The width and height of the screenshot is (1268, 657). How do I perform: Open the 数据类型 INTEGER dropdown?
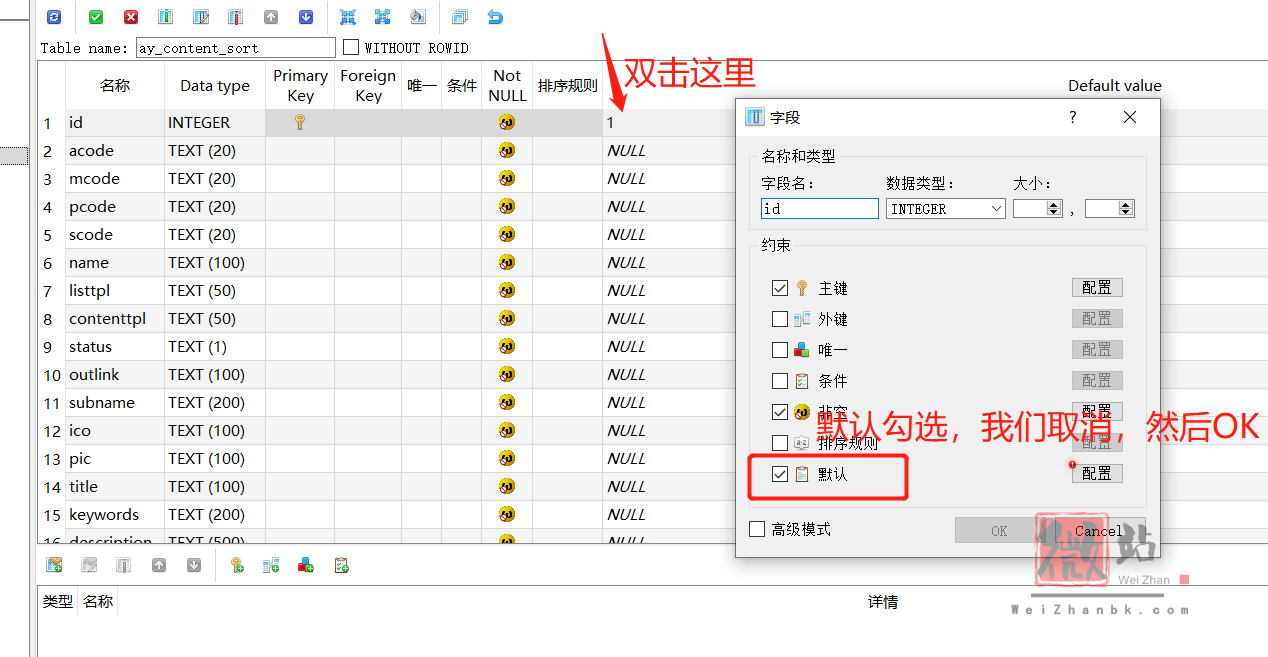pyautogui.click(x=946, y=209)
